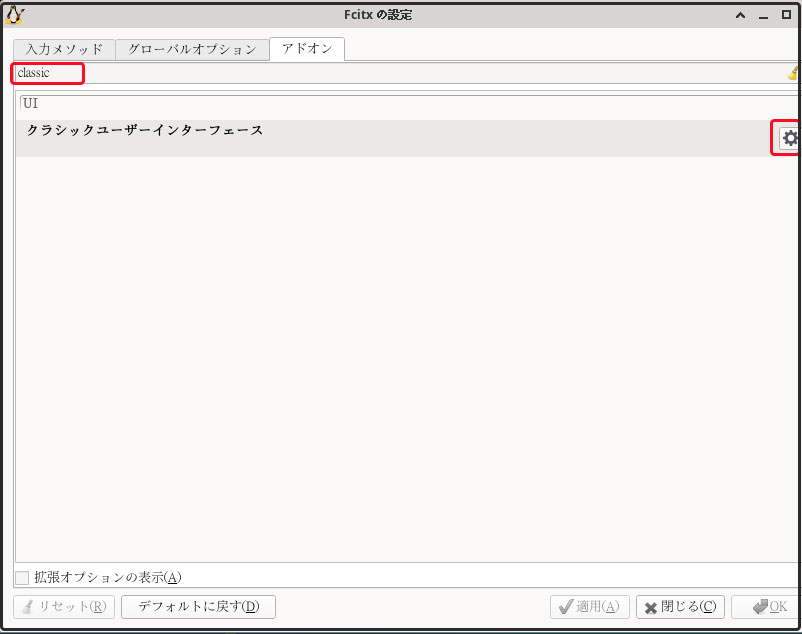Open settings gear for クラシックユーザーインターフェース

789,138
